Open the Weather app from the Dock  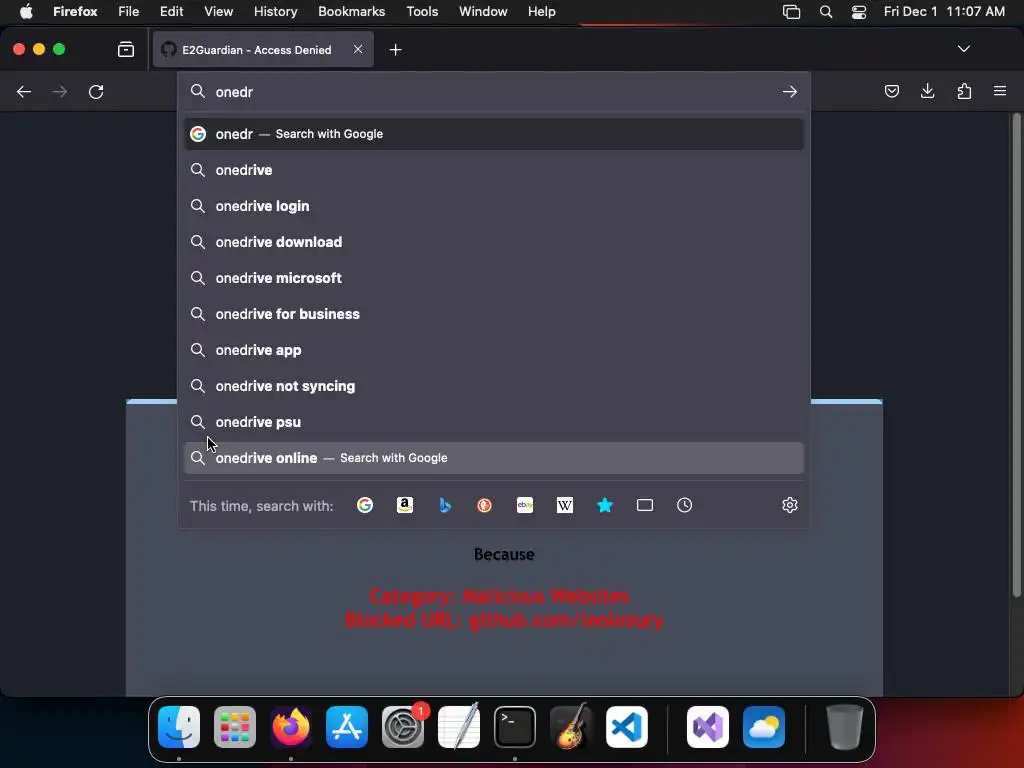click(763, 727)
